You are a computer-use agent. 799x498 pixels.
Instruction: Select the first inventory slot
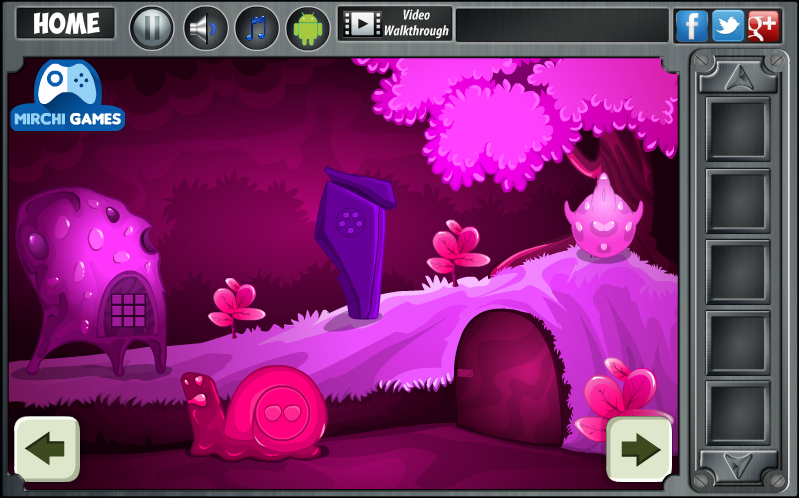(x=737, y=129)
